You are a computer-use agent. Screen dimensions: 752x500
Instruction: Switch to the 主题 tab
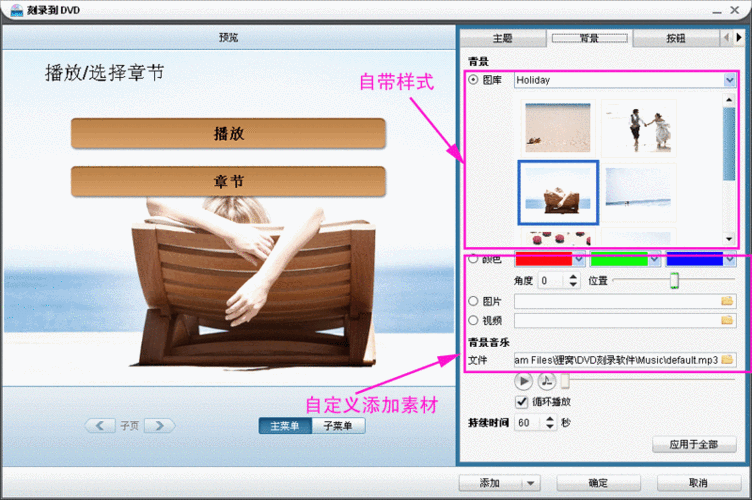[503, 38]
